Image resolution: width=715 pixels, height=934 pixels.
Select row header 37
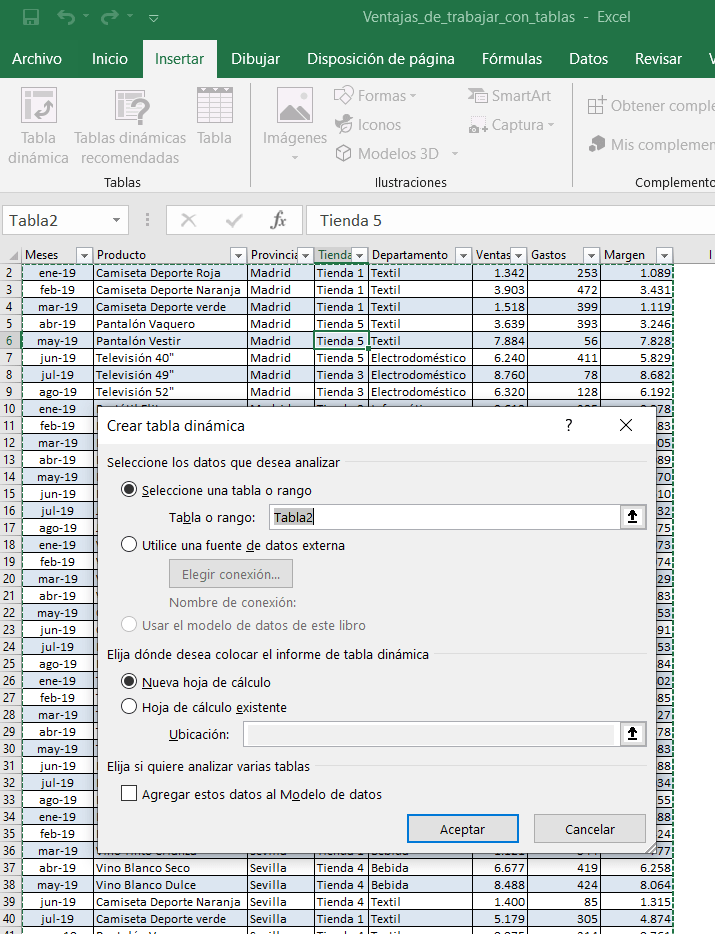tap(10, 868)
